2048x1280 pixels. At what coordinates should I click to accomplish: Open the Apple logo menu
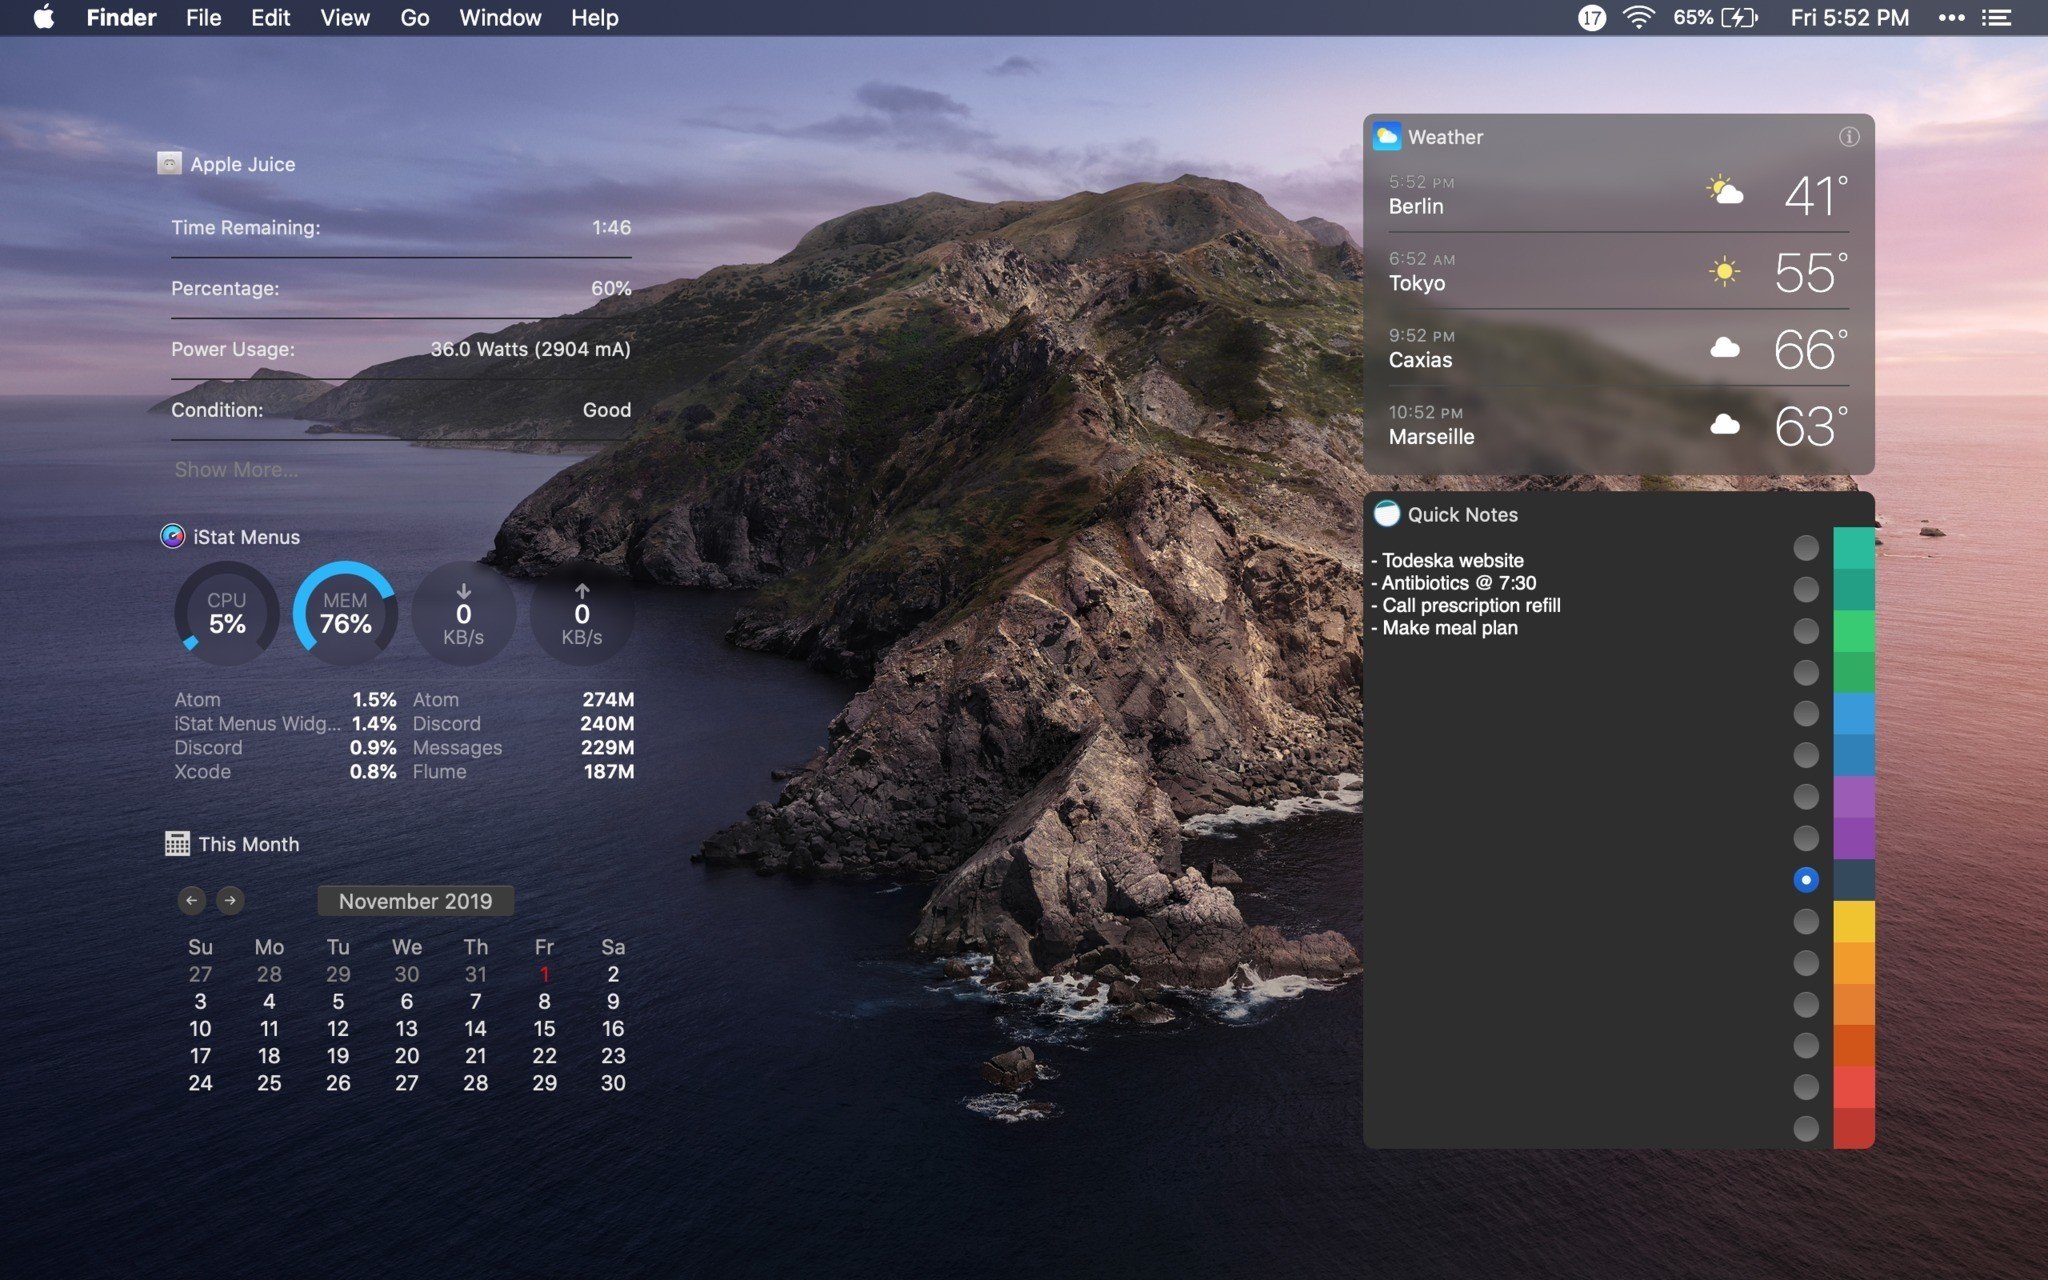click(x=43, y=18)
